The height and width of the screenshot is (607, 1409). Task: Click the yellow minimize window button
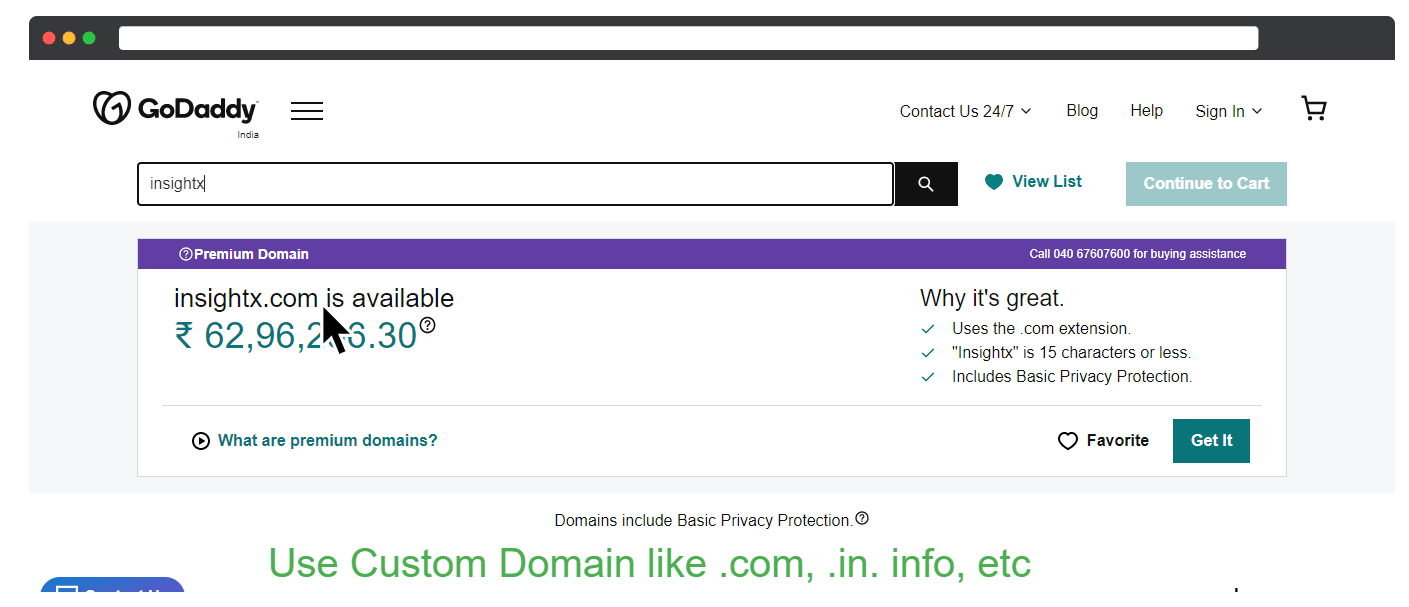coord(69,38)
